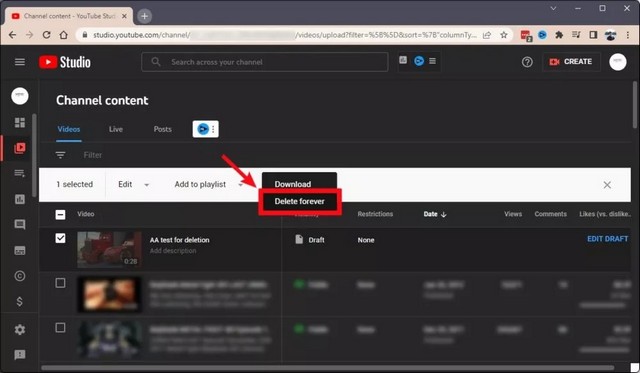640x373 pixels.
Task: Sort by the Date column
Action: [435, 214]
